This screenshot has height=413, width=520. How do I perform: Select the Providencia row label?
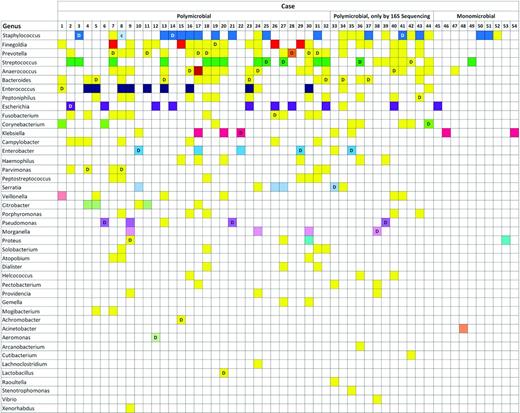point(16,294)
